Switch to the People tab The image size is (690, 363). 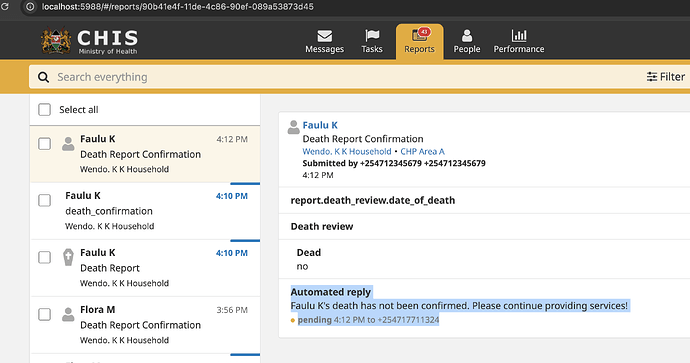point(467,42)
